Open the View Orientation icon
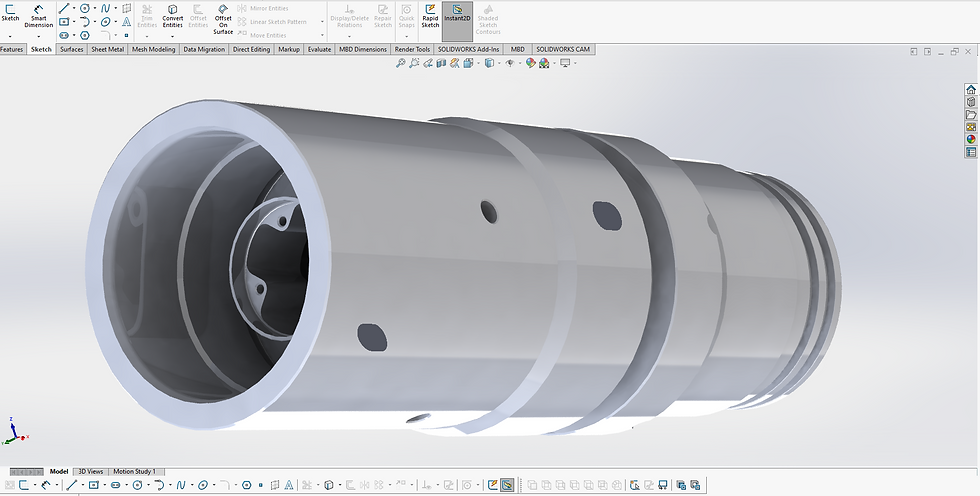Screen dimensions: 980x496 pyautogui.click(x=468, y=63)
